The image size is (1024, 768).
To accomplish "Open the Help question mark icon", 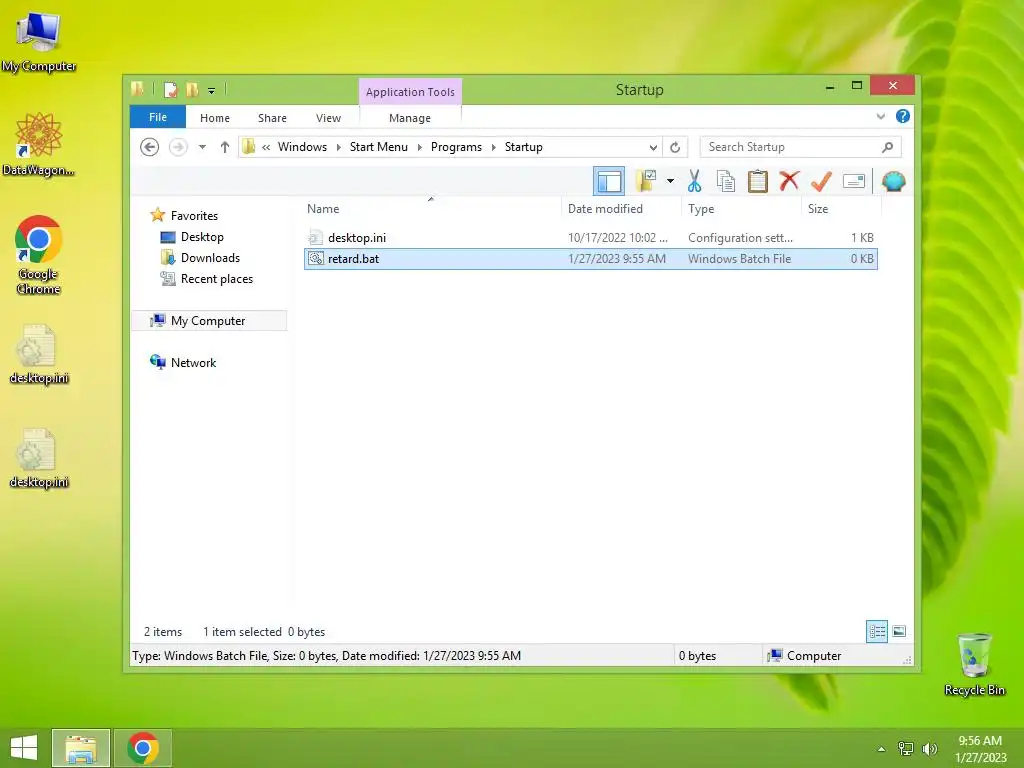I will (x=903, y=116).
